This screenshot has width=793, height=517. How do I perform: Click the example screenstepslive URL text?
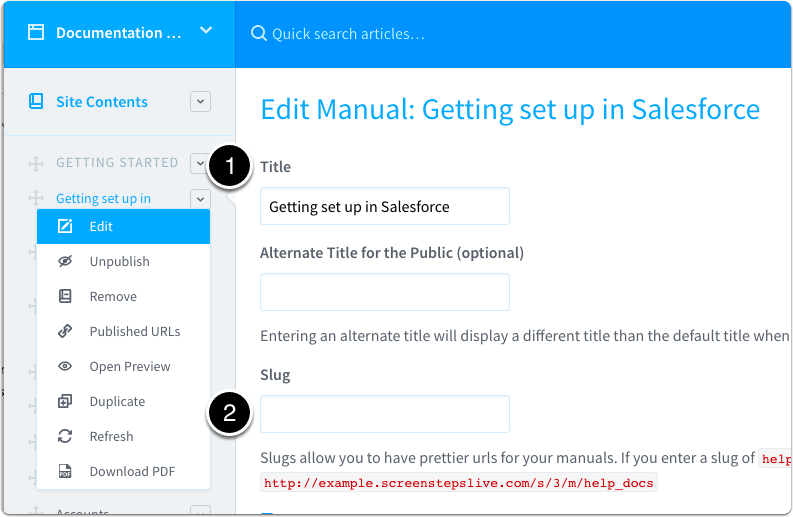point(459,483)
